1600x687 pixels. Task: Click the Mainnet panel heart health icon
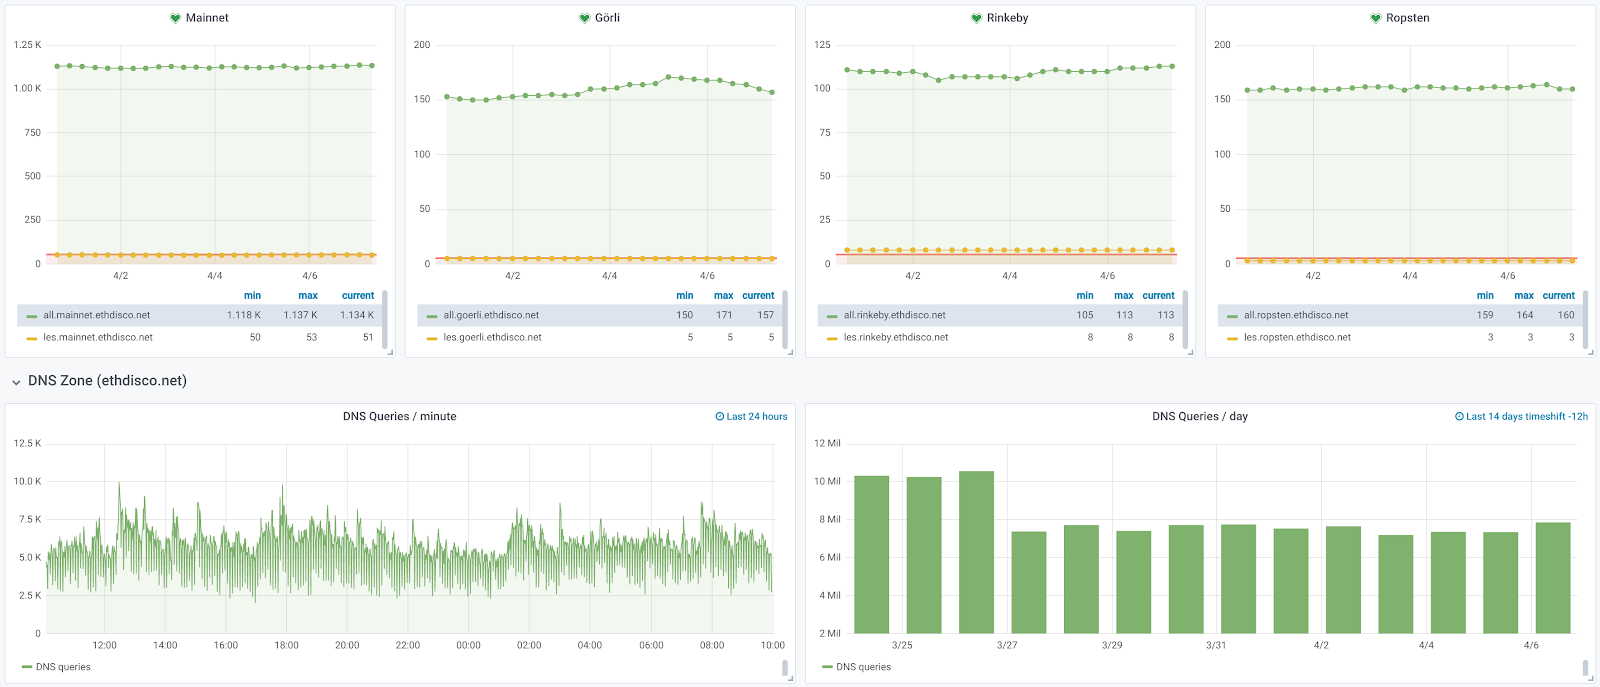[175, 18]
